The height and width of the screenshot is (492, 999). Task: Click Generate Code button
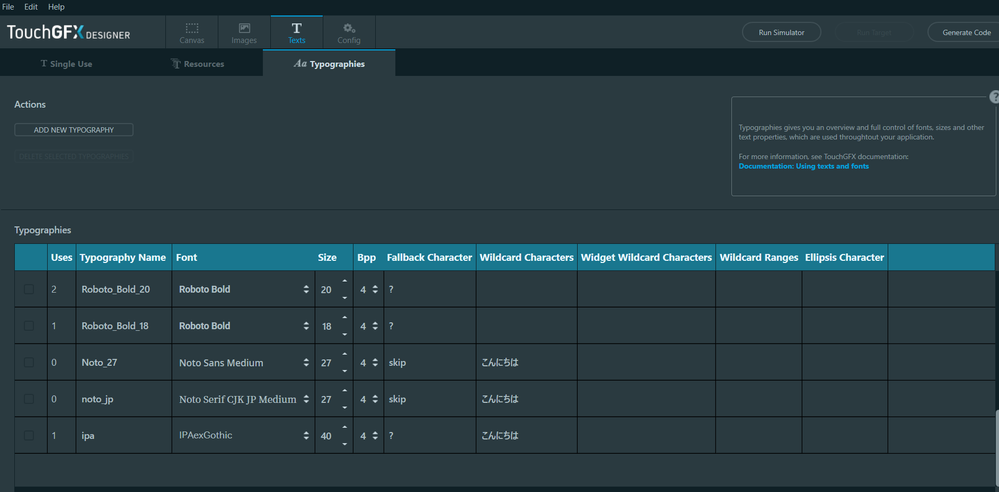tap(966, 33)
